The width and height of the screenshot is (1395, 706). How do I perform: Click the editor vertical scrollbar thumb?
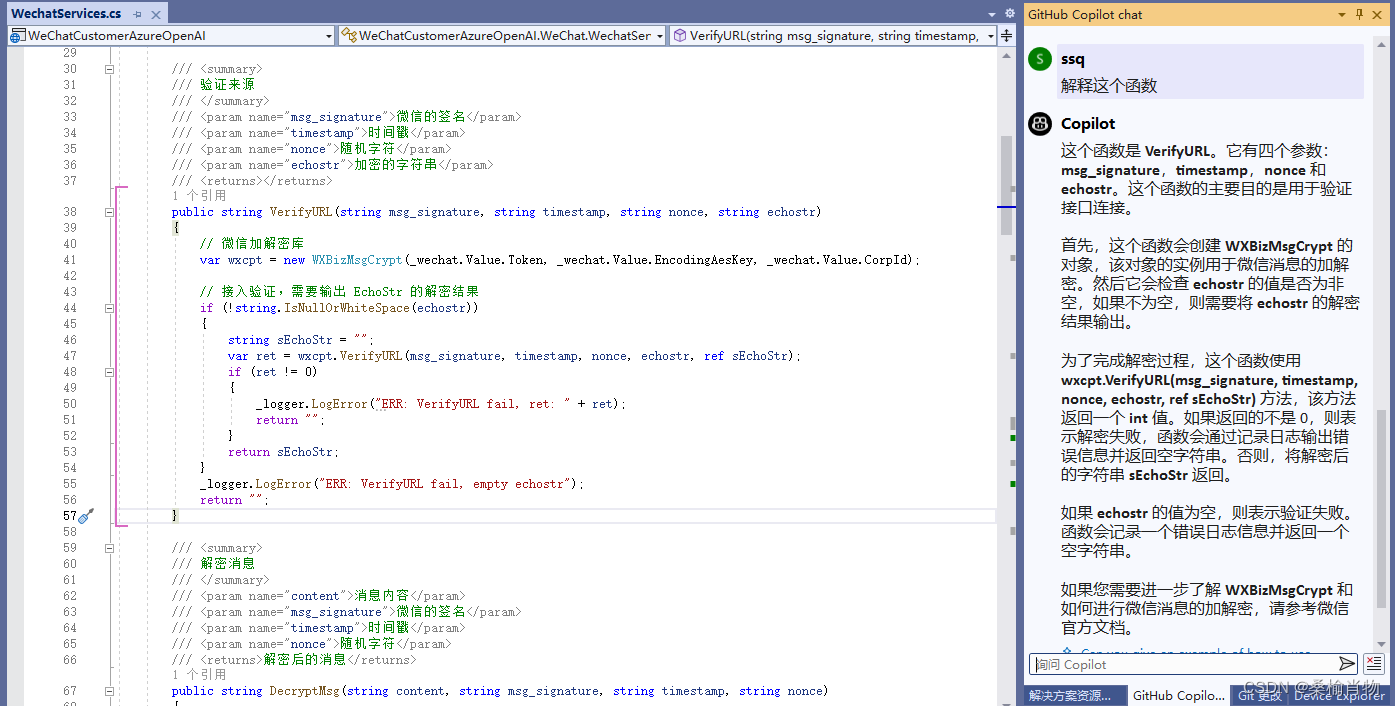pyautogui.click(x=1006, y=185)
